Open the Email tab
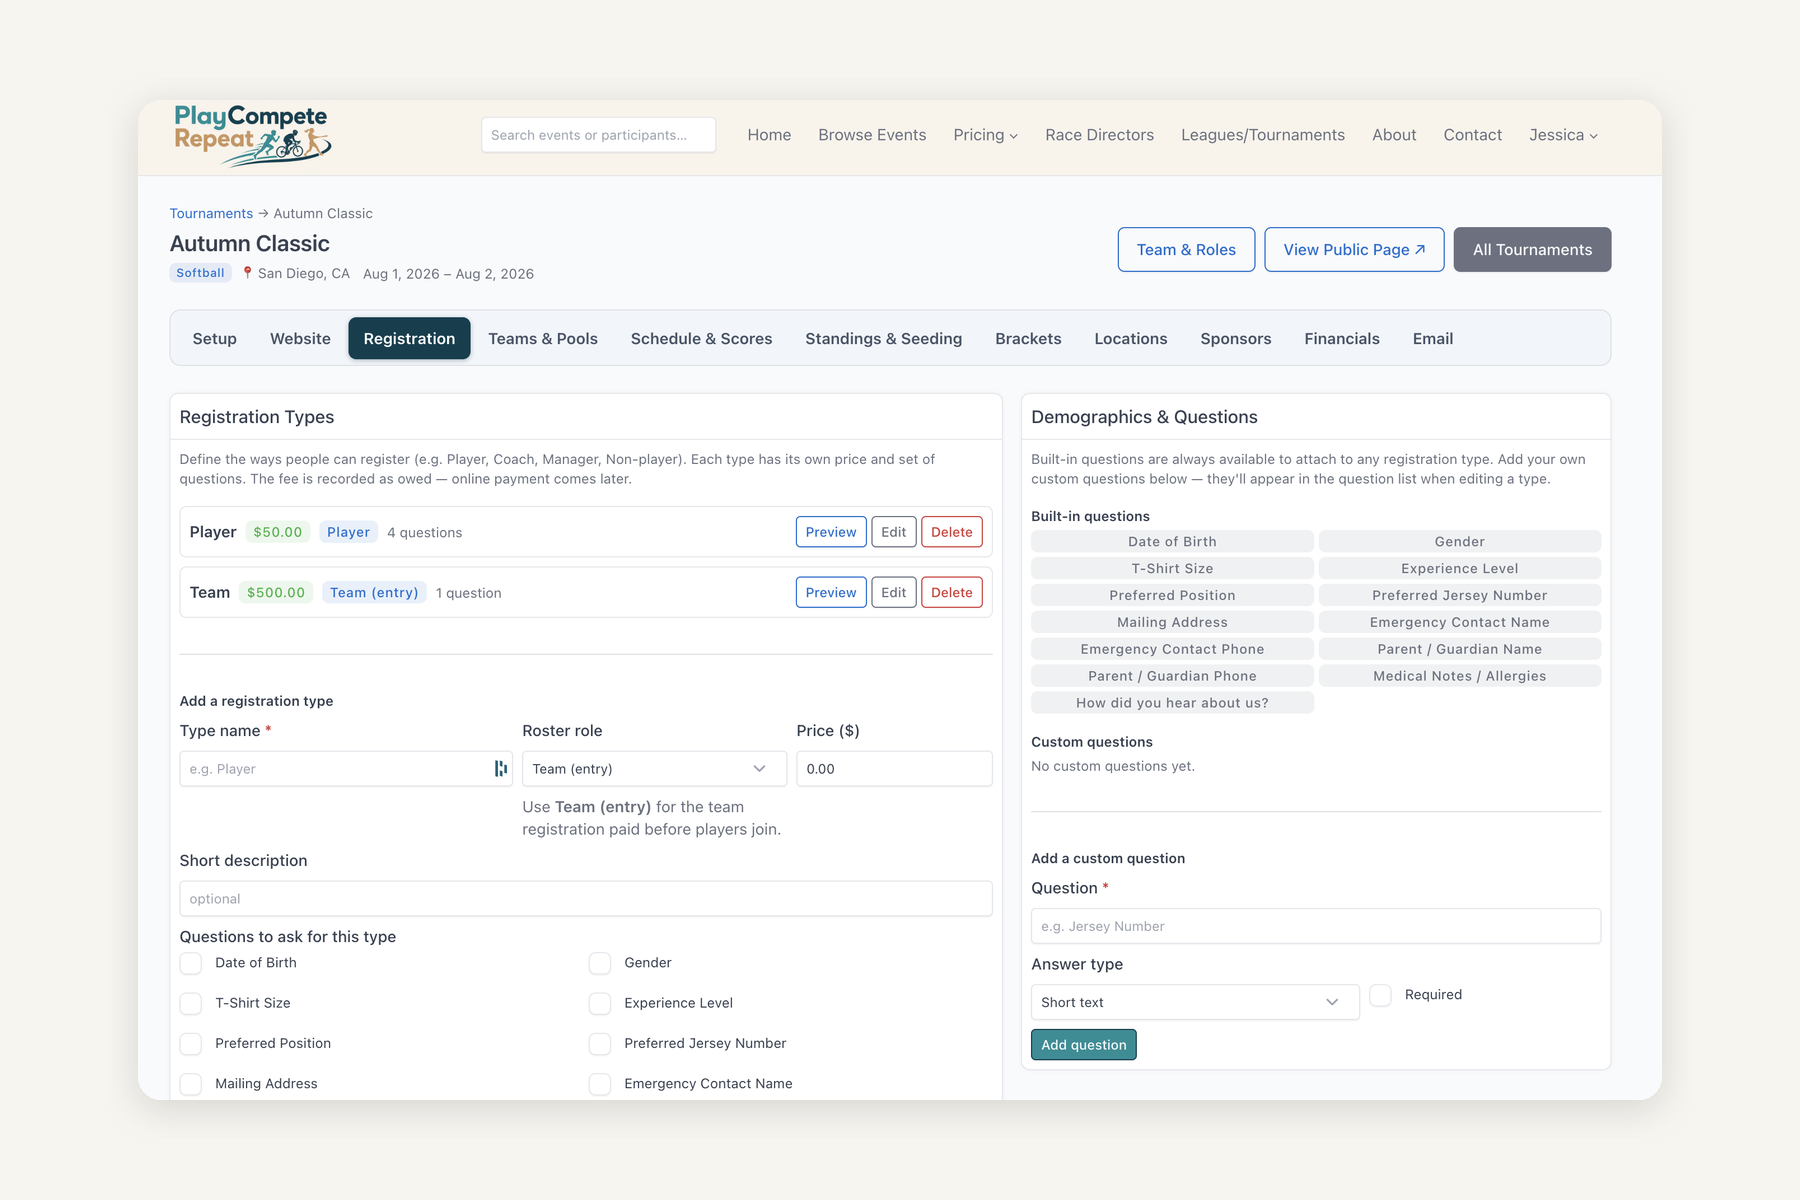Screen dimensions: 1800x1200 (x=1433, y=339)
